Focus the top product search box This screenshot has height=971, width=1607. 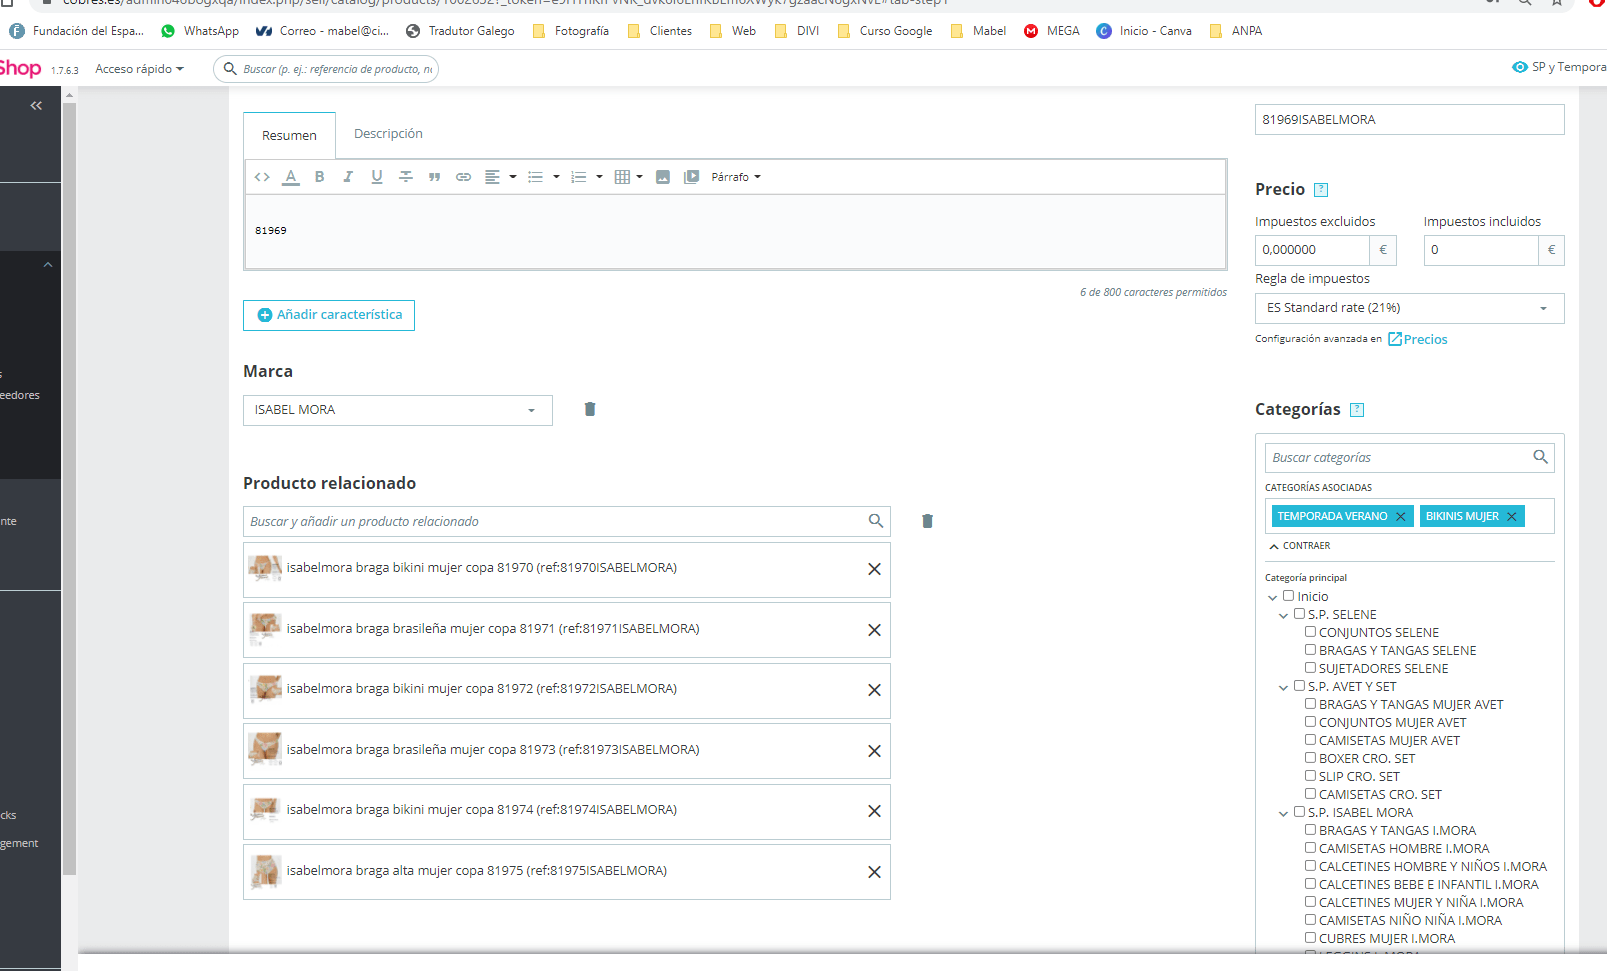pos(326,69)
